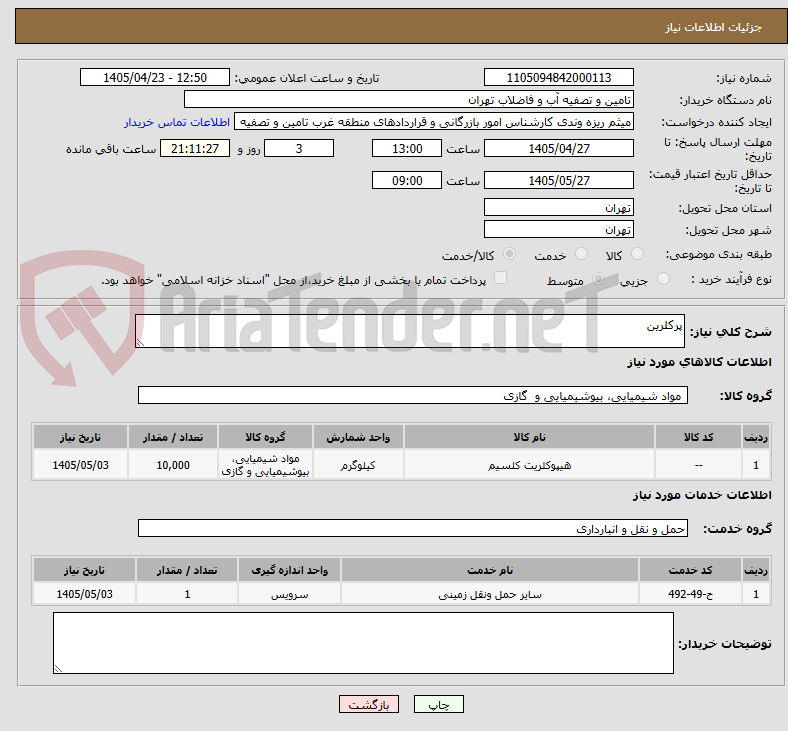Click the goods need date 1405/05/03
Viewport: 788px width, 731px height.
pyautogui.click(x=80, y=465)
